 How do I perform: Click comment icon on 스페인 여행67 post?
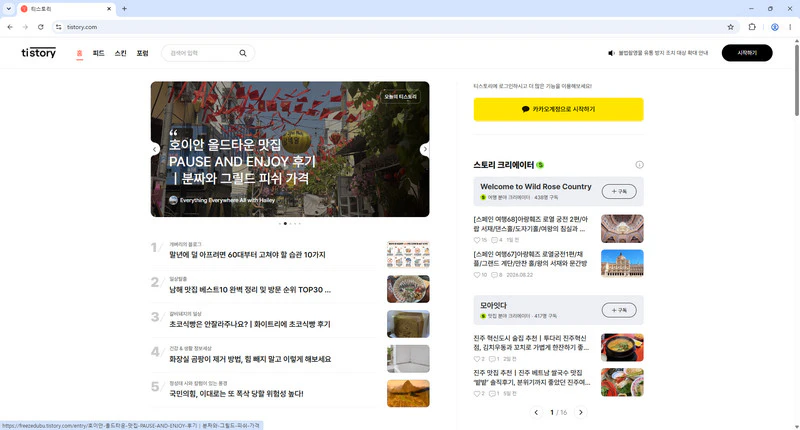pyautogui.click(x=494, y=275)
